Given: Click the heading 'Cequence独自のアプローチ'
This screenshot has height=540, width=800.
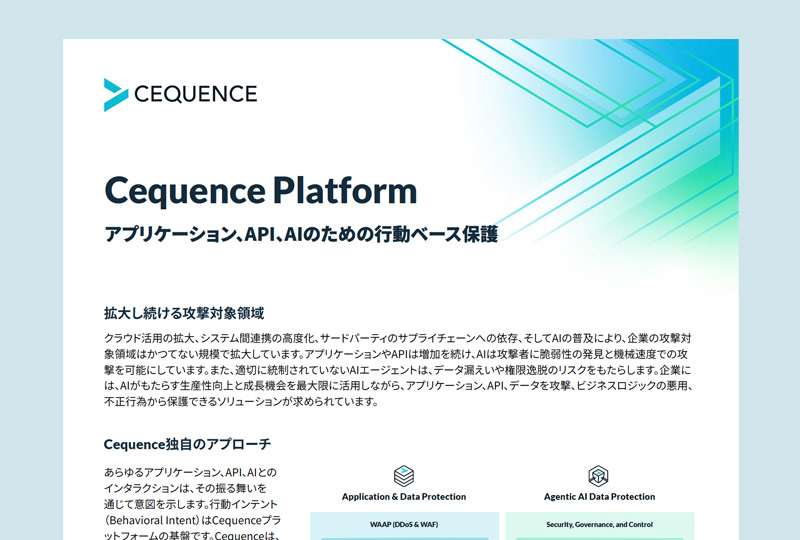Looking at the screenshot, I should click(x=187, y=444).
